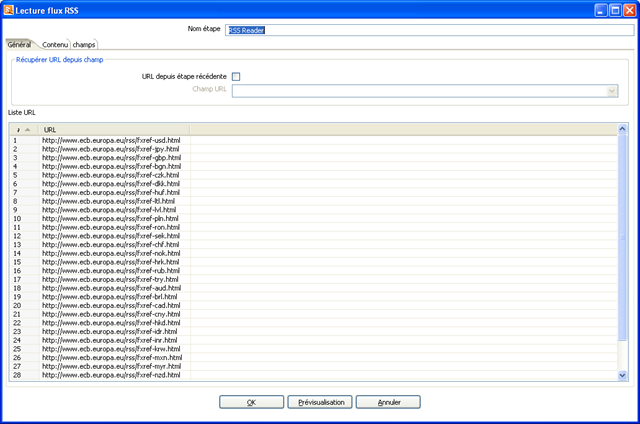Switch to the Contenu tab
This screenshot has width=640, height=424.
55,45
